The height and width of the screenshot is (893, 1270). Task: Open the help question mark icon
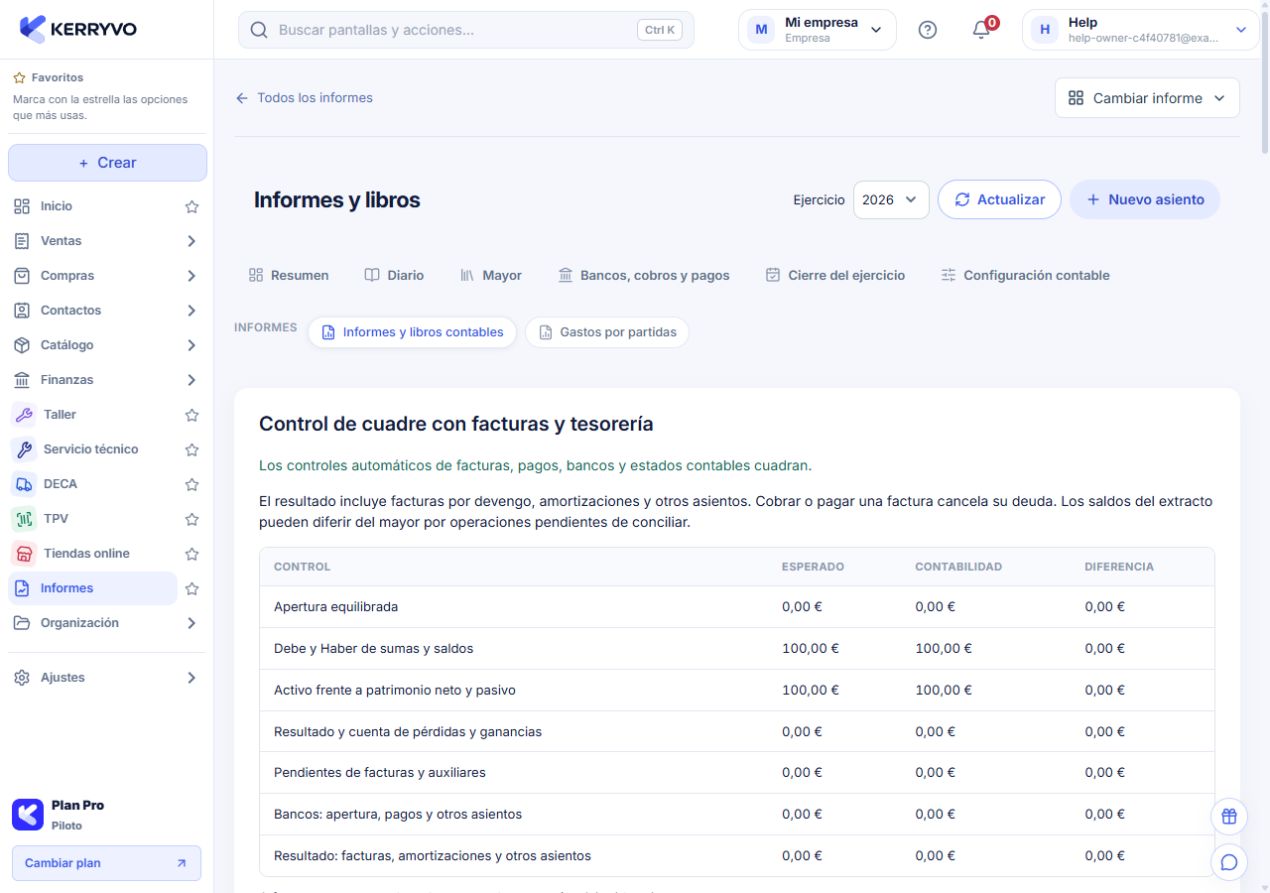(927, 30)
